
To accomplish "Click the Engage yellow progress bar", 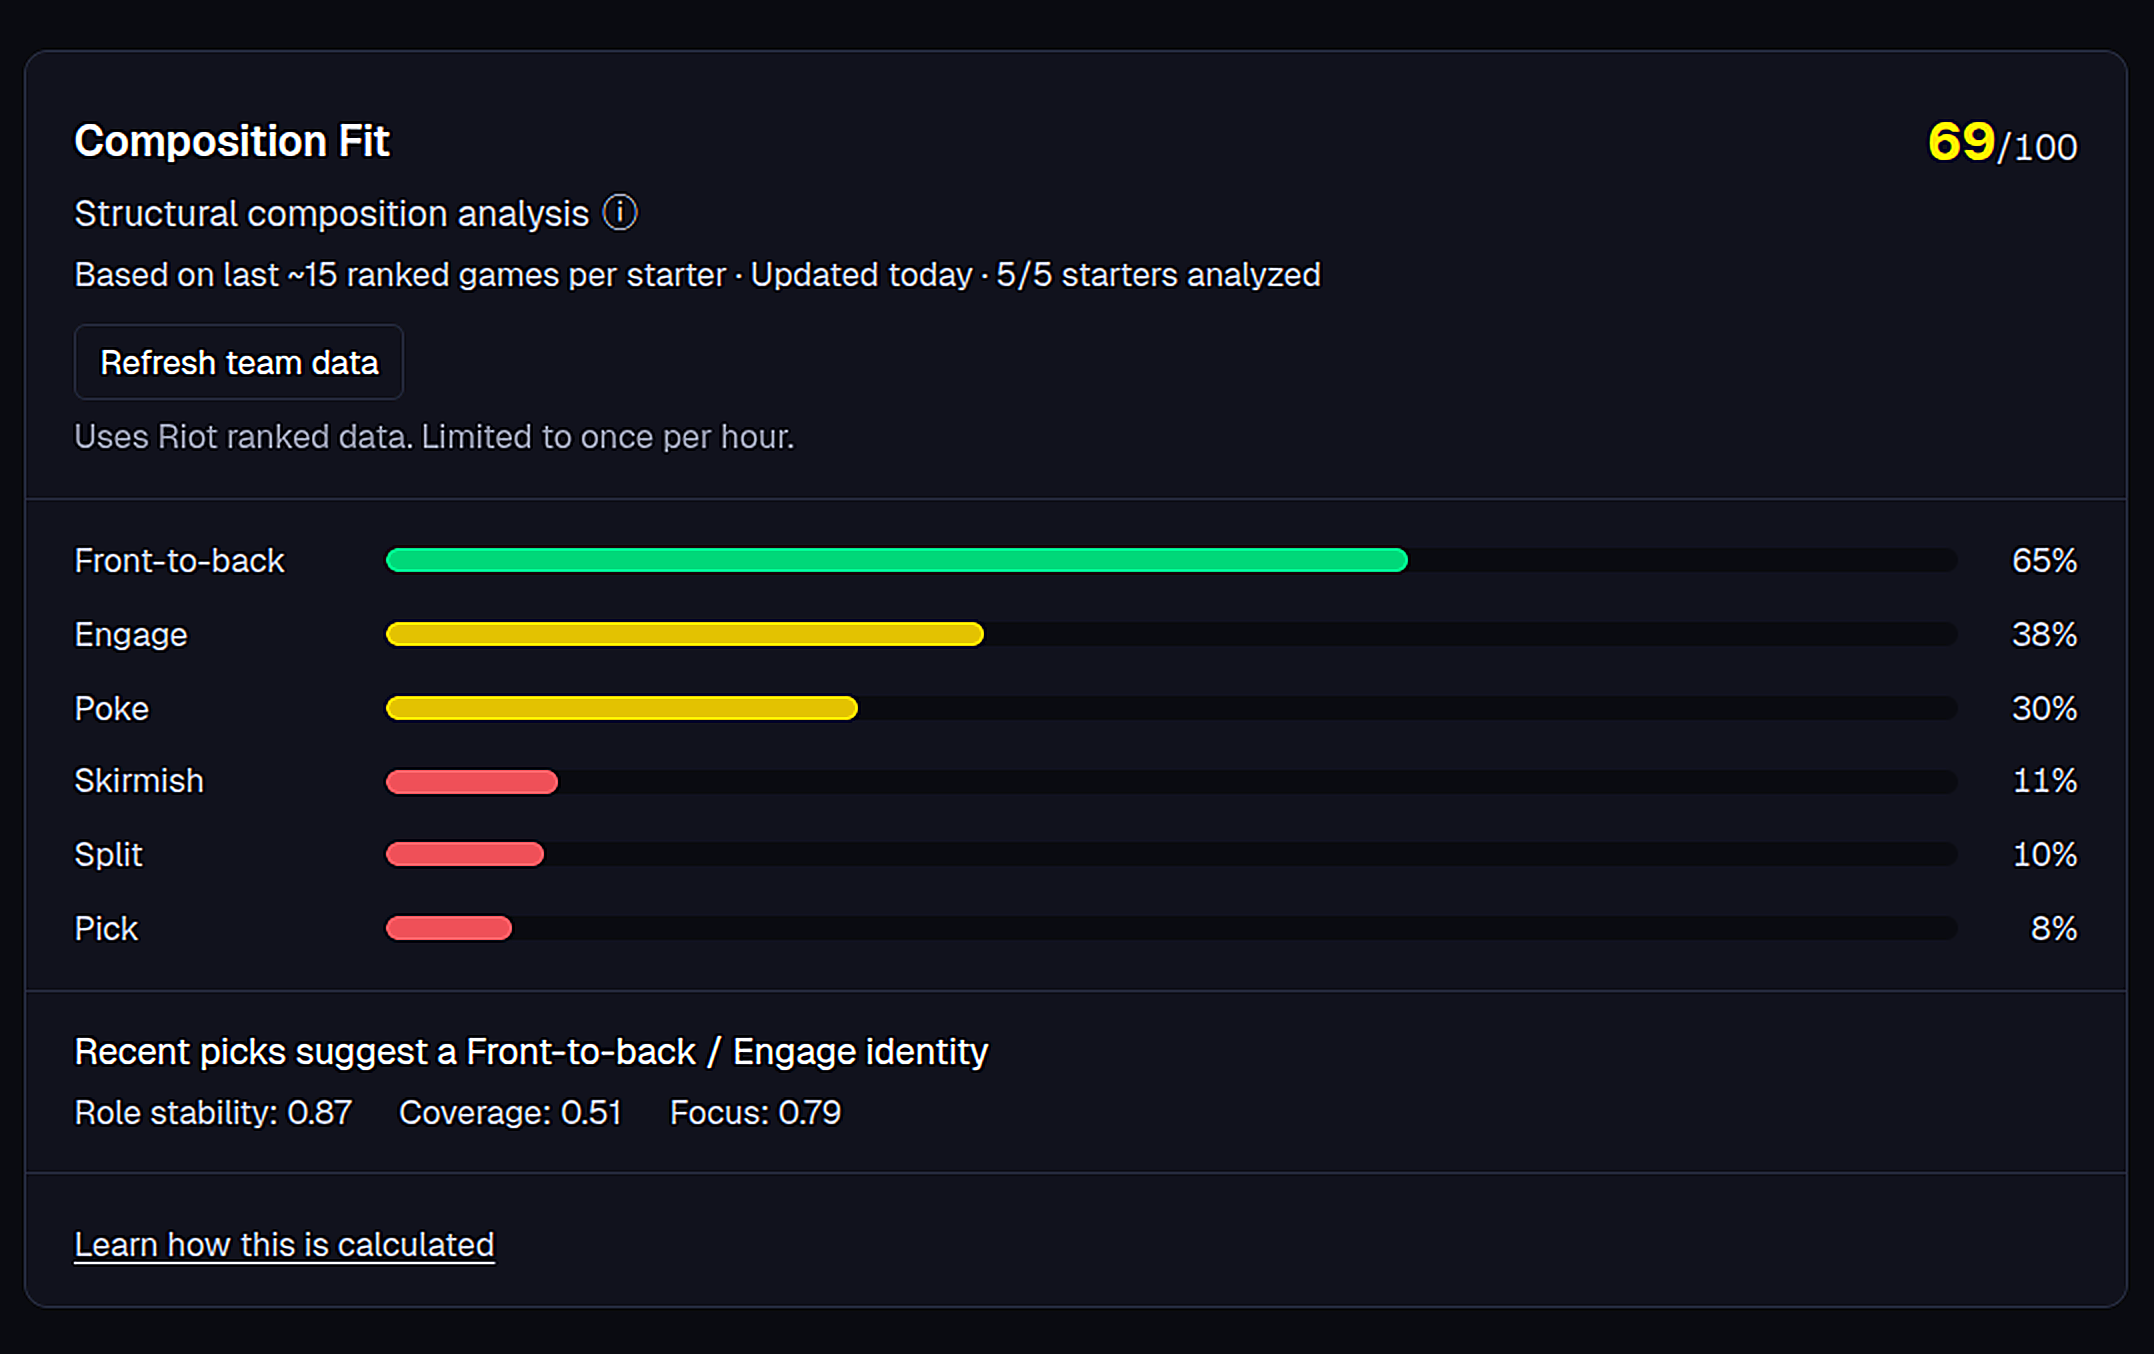I will [x=684, y=634].
